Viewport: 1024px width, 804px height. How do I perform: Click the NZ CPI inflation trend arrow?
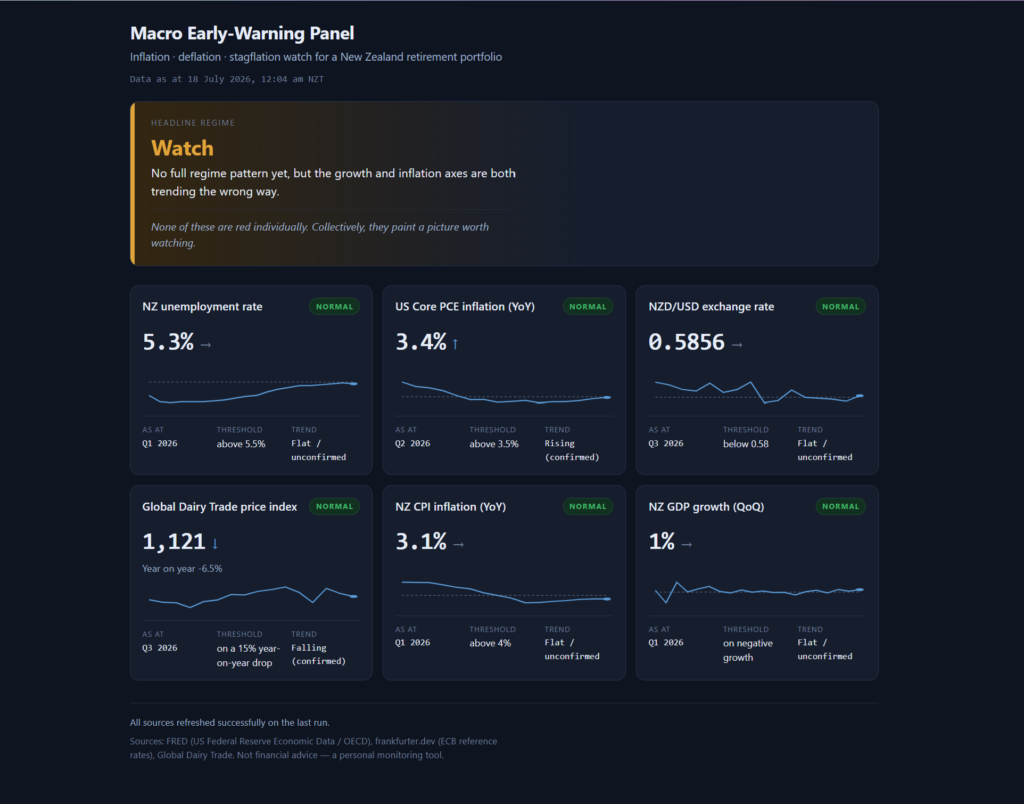[x=458, y=544]
